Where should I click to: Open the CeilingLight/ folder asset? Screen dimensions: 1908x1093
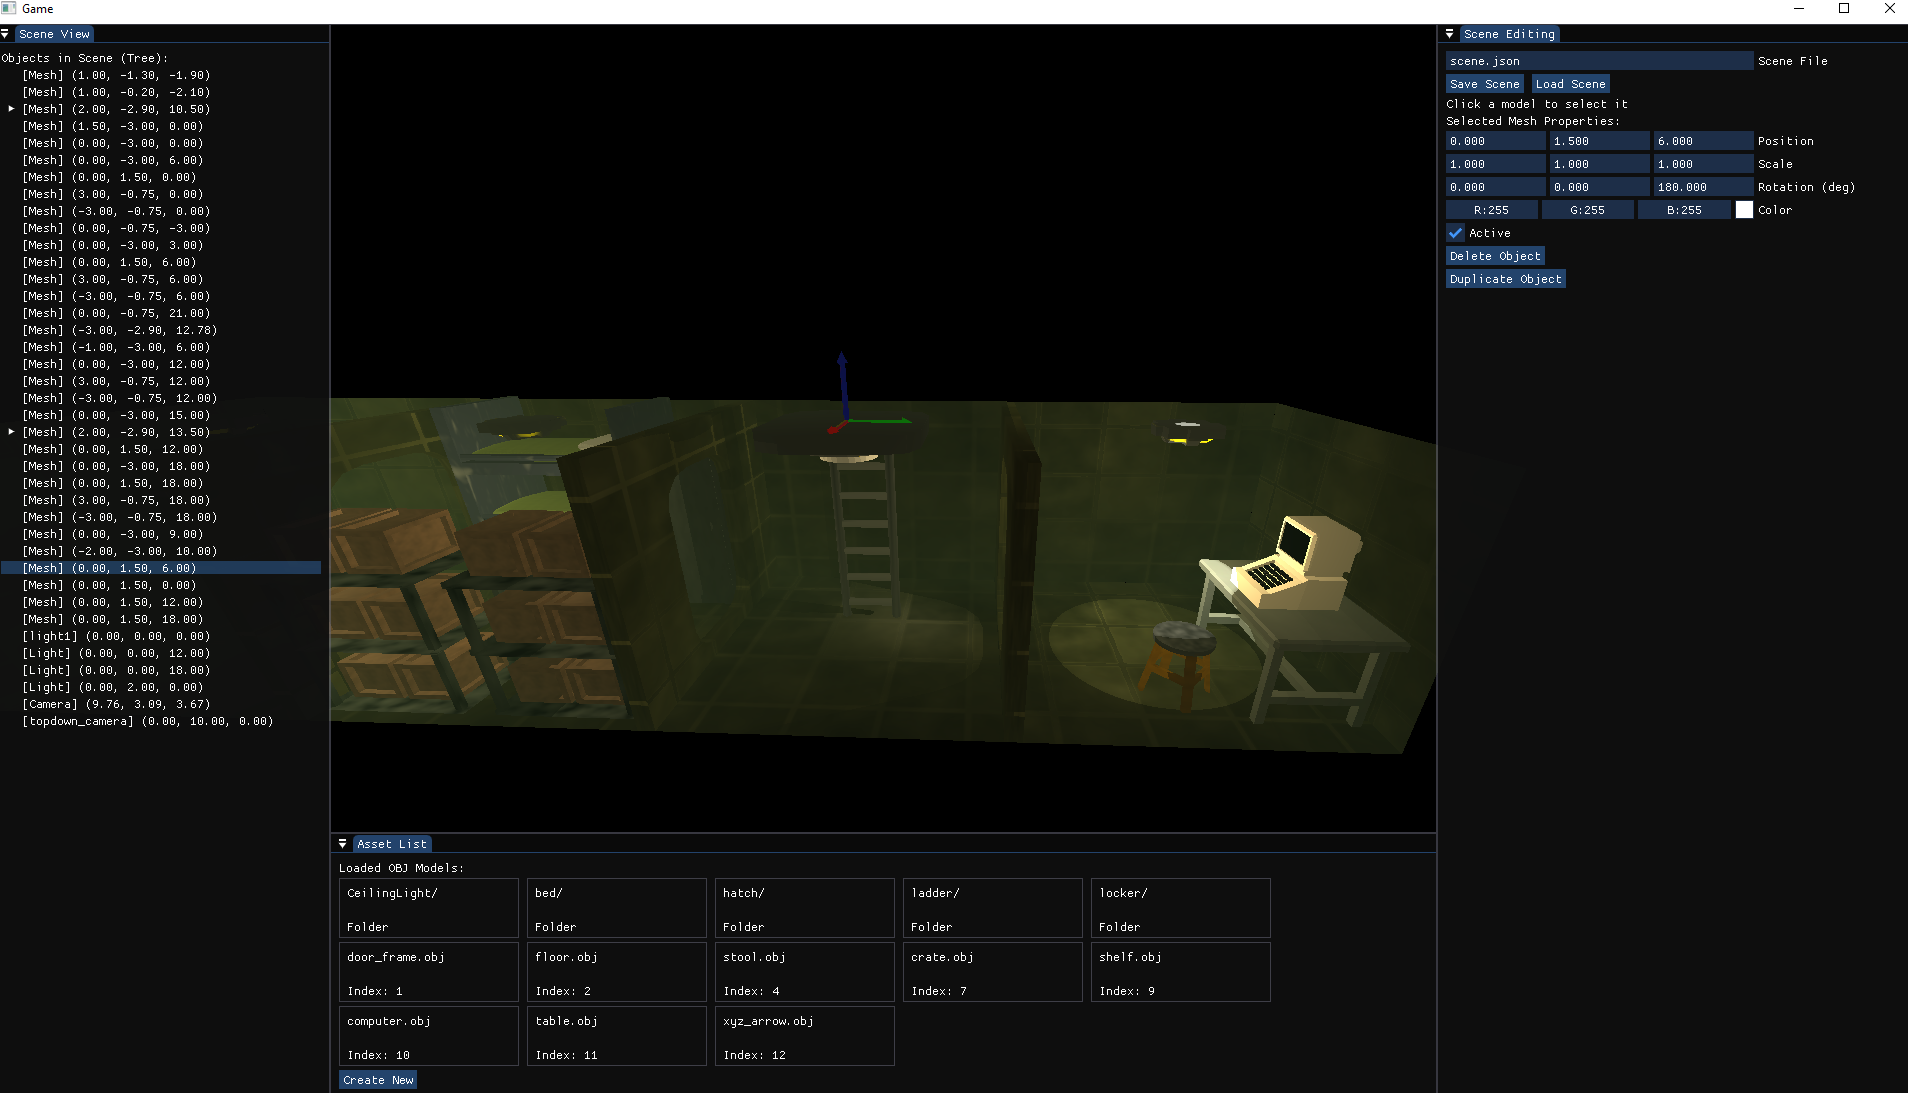[x=428, y=908]
